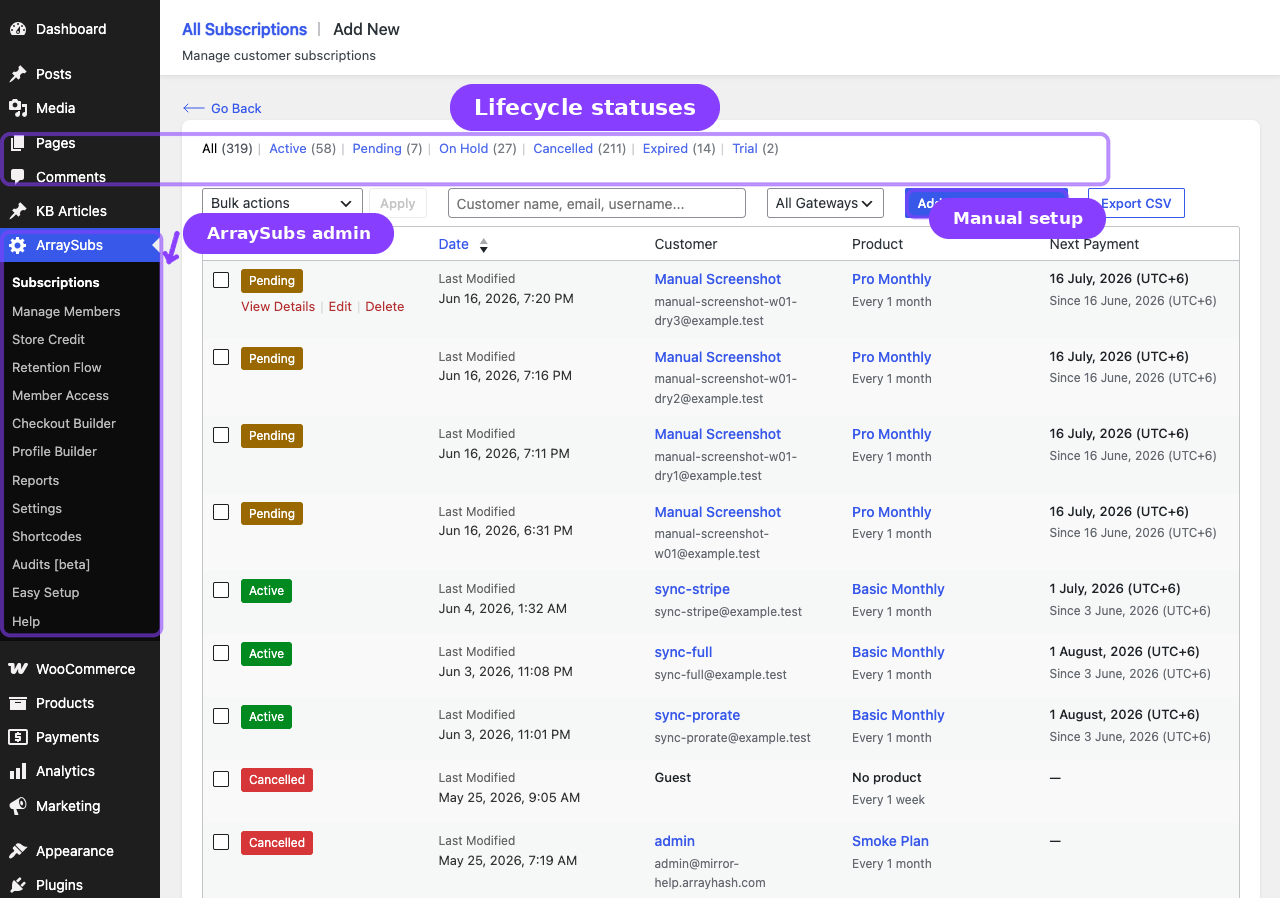The image size is (1280, 898).
Task: Open the admin customer link
Action: click(x=675, y=841)
